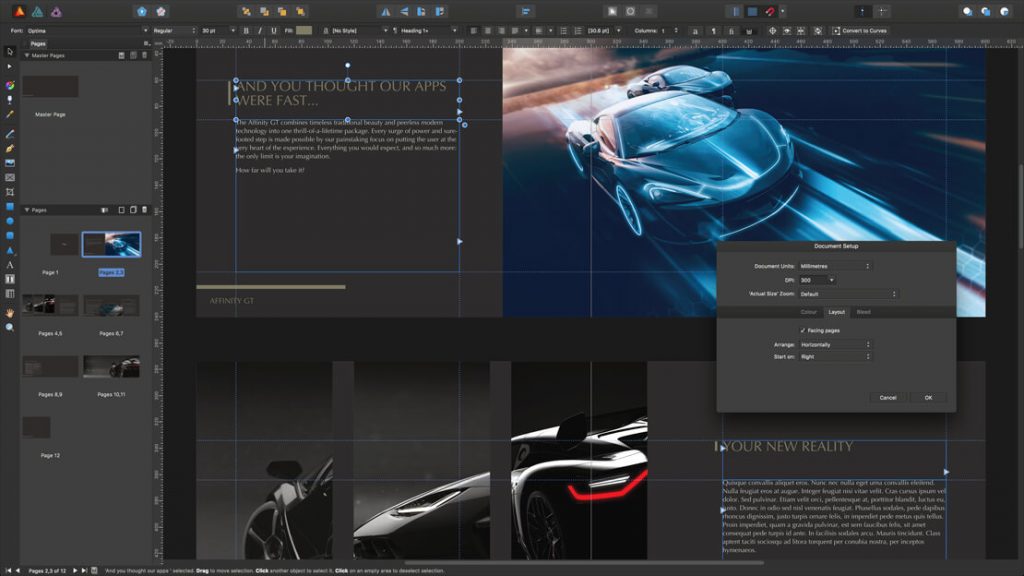The image size is (1024, 576).
Task: Select the View (Hand) tool
Action: pyautogui.click(x=8, y=313)
